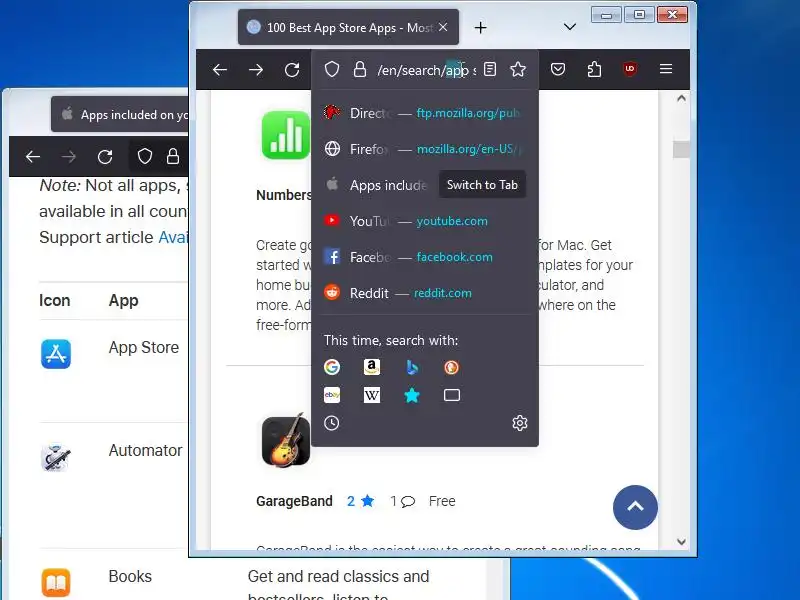This screenshot has width=800, height=600.
Task: Select the ftp.mozilla.org Directory suggestion
Action: pyautogui.click(x=424, y=113)
